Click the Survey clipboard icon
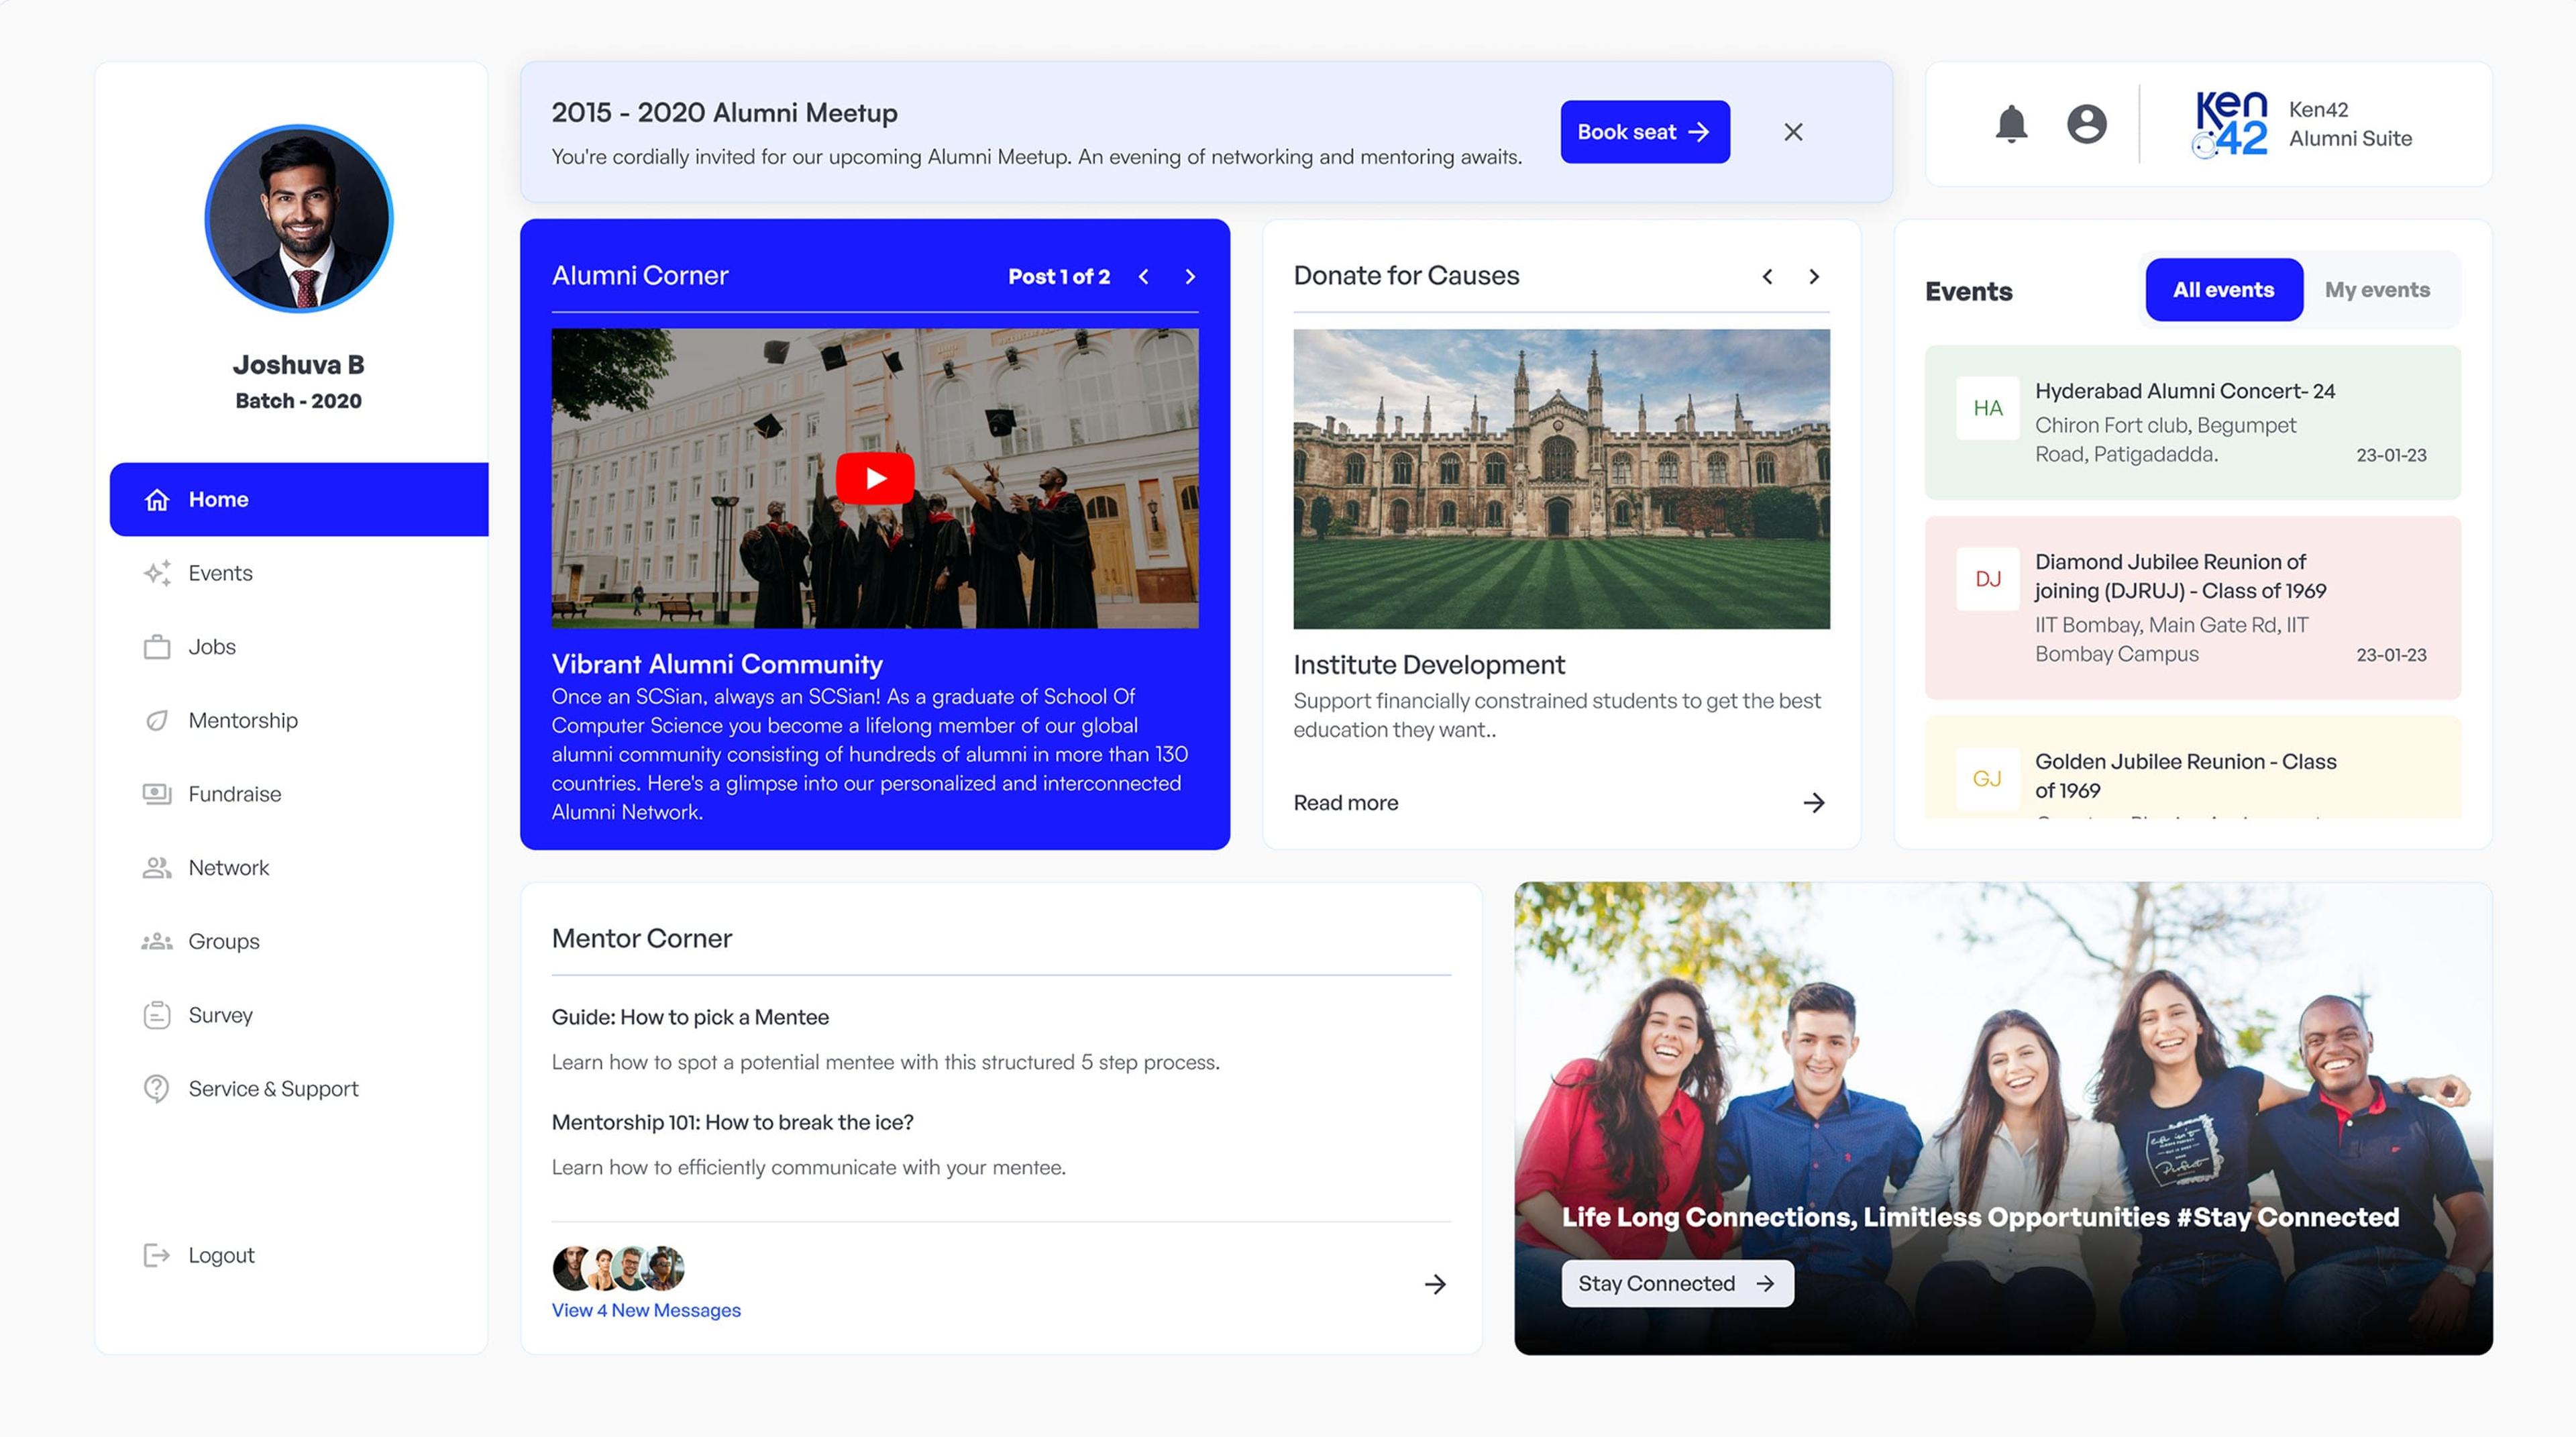This screenshot has width=2576, height=1437. (x=157, y=1015)
